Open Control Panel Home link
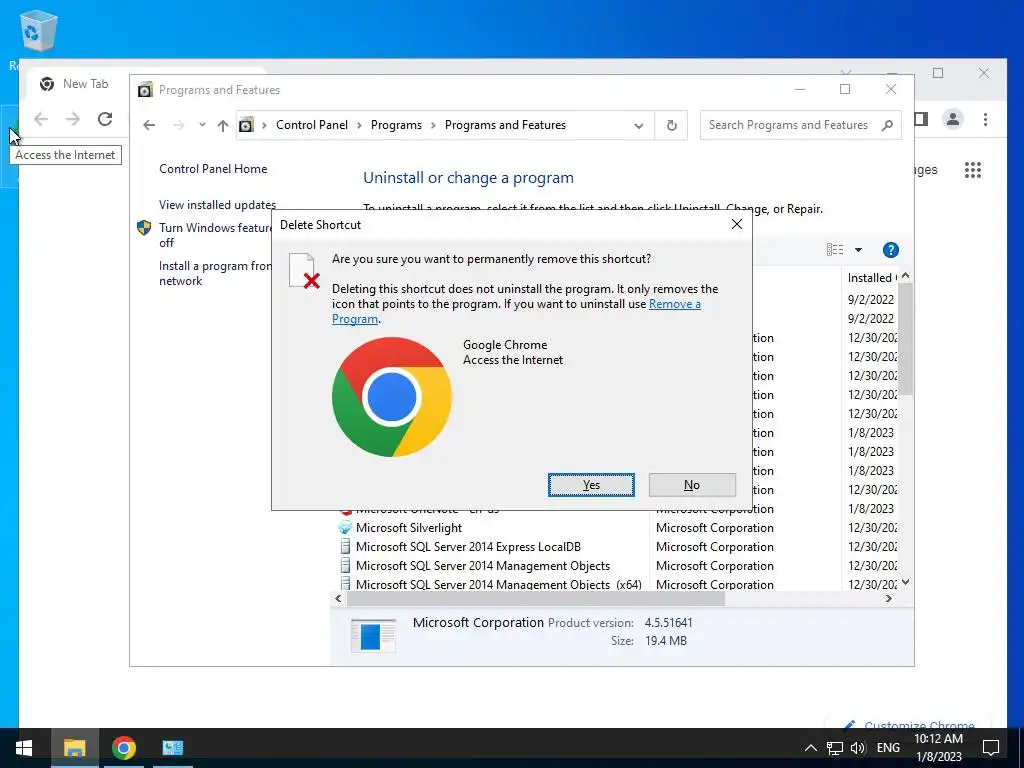The width and height of the screenshot is (1024, 768). [x=213, y=168]
